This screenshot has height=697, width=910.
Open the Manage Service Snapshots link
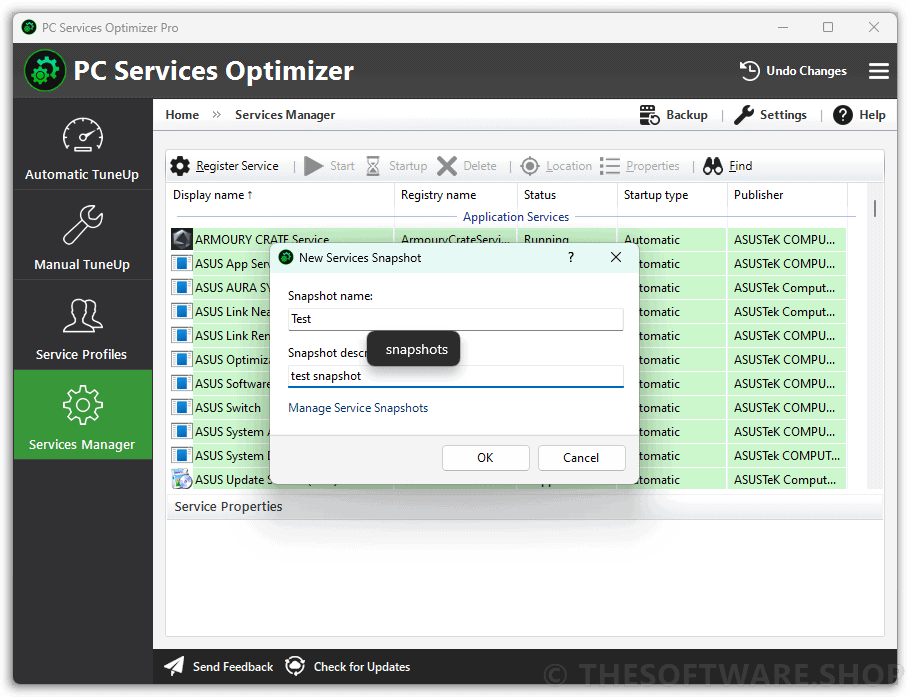click(358, 408)
